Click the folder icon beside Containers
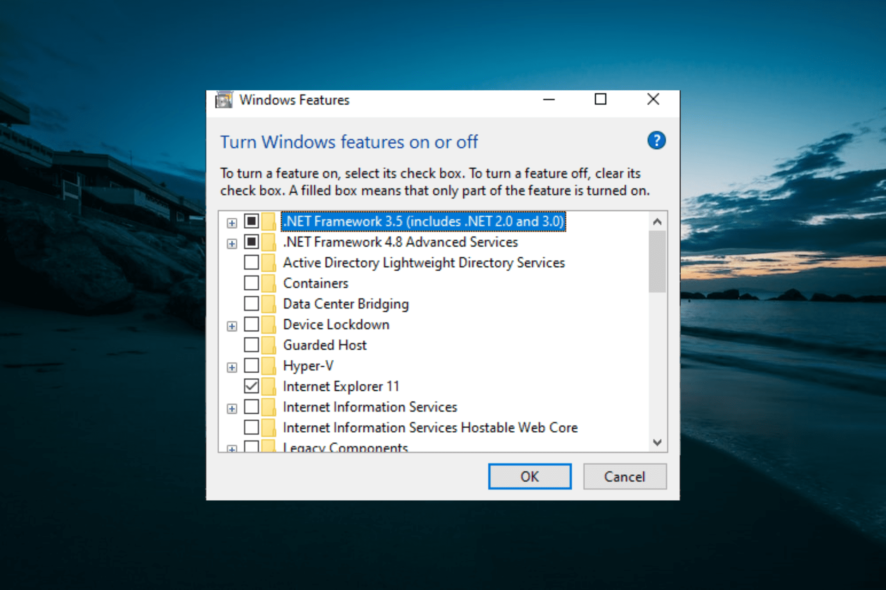This screenshot has height=590, width=886. click(x=269, y=283)
